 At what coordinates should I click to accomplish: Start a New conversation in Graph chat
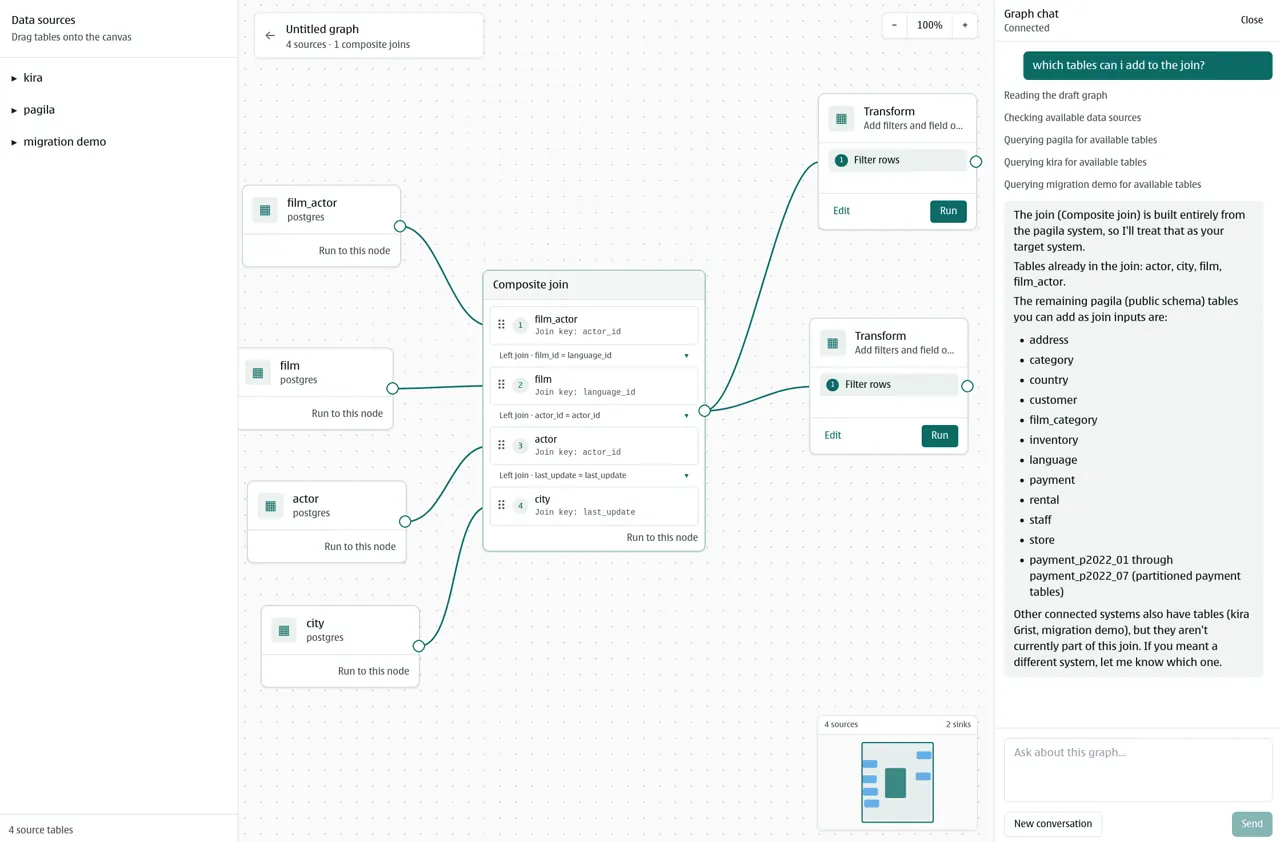point(1053,824)
